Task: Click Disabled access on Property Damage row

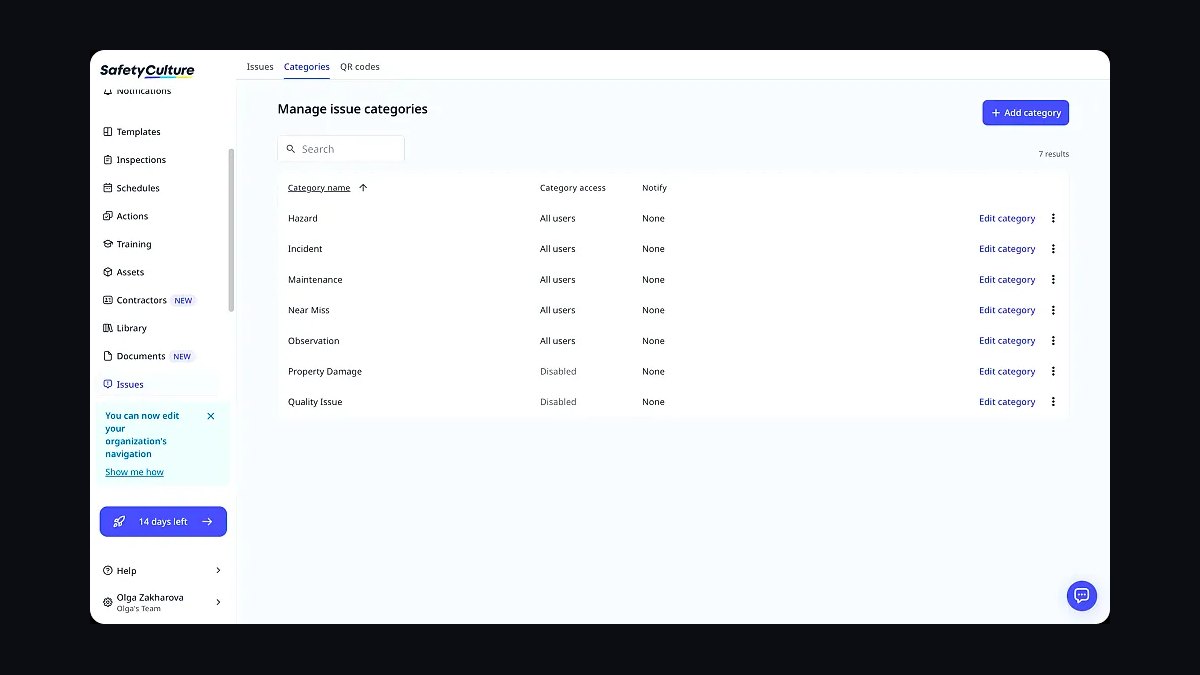Action: (558, 371)
